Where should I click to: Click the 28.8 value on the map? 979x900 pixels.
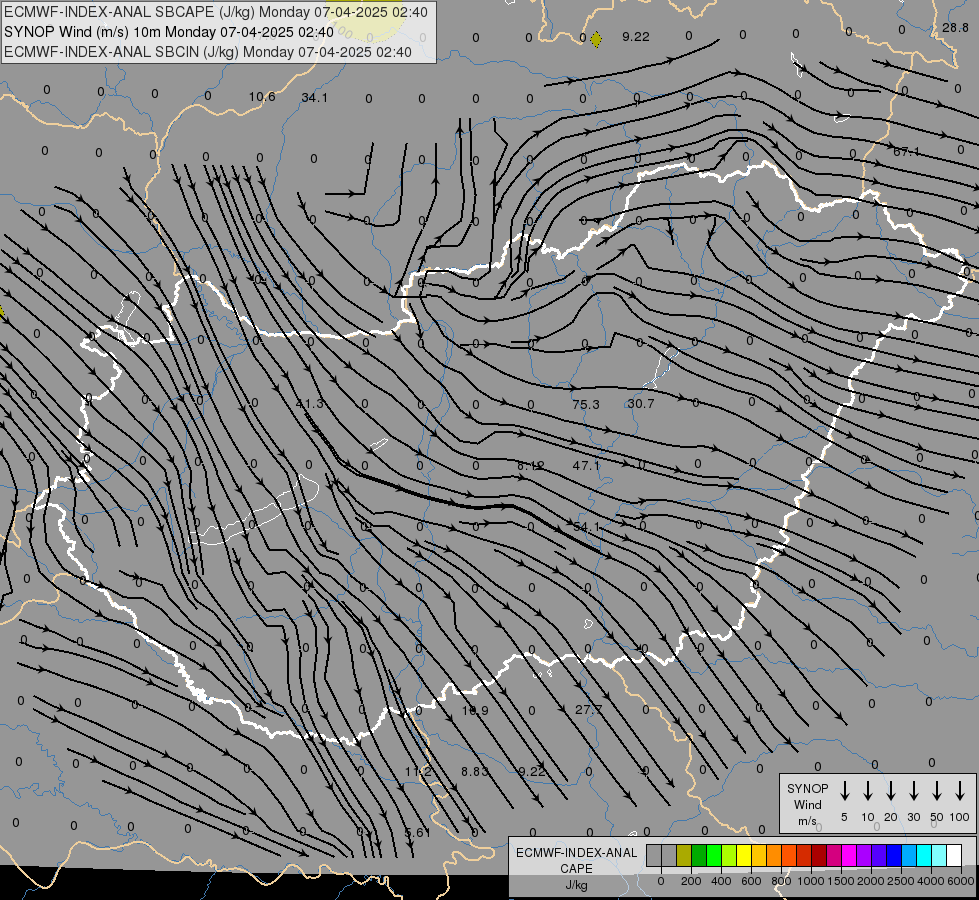[x=955, y=27]
